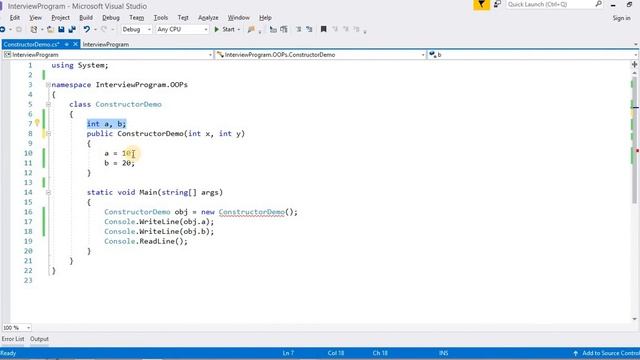Open the Analyze menu

(208, 18)
